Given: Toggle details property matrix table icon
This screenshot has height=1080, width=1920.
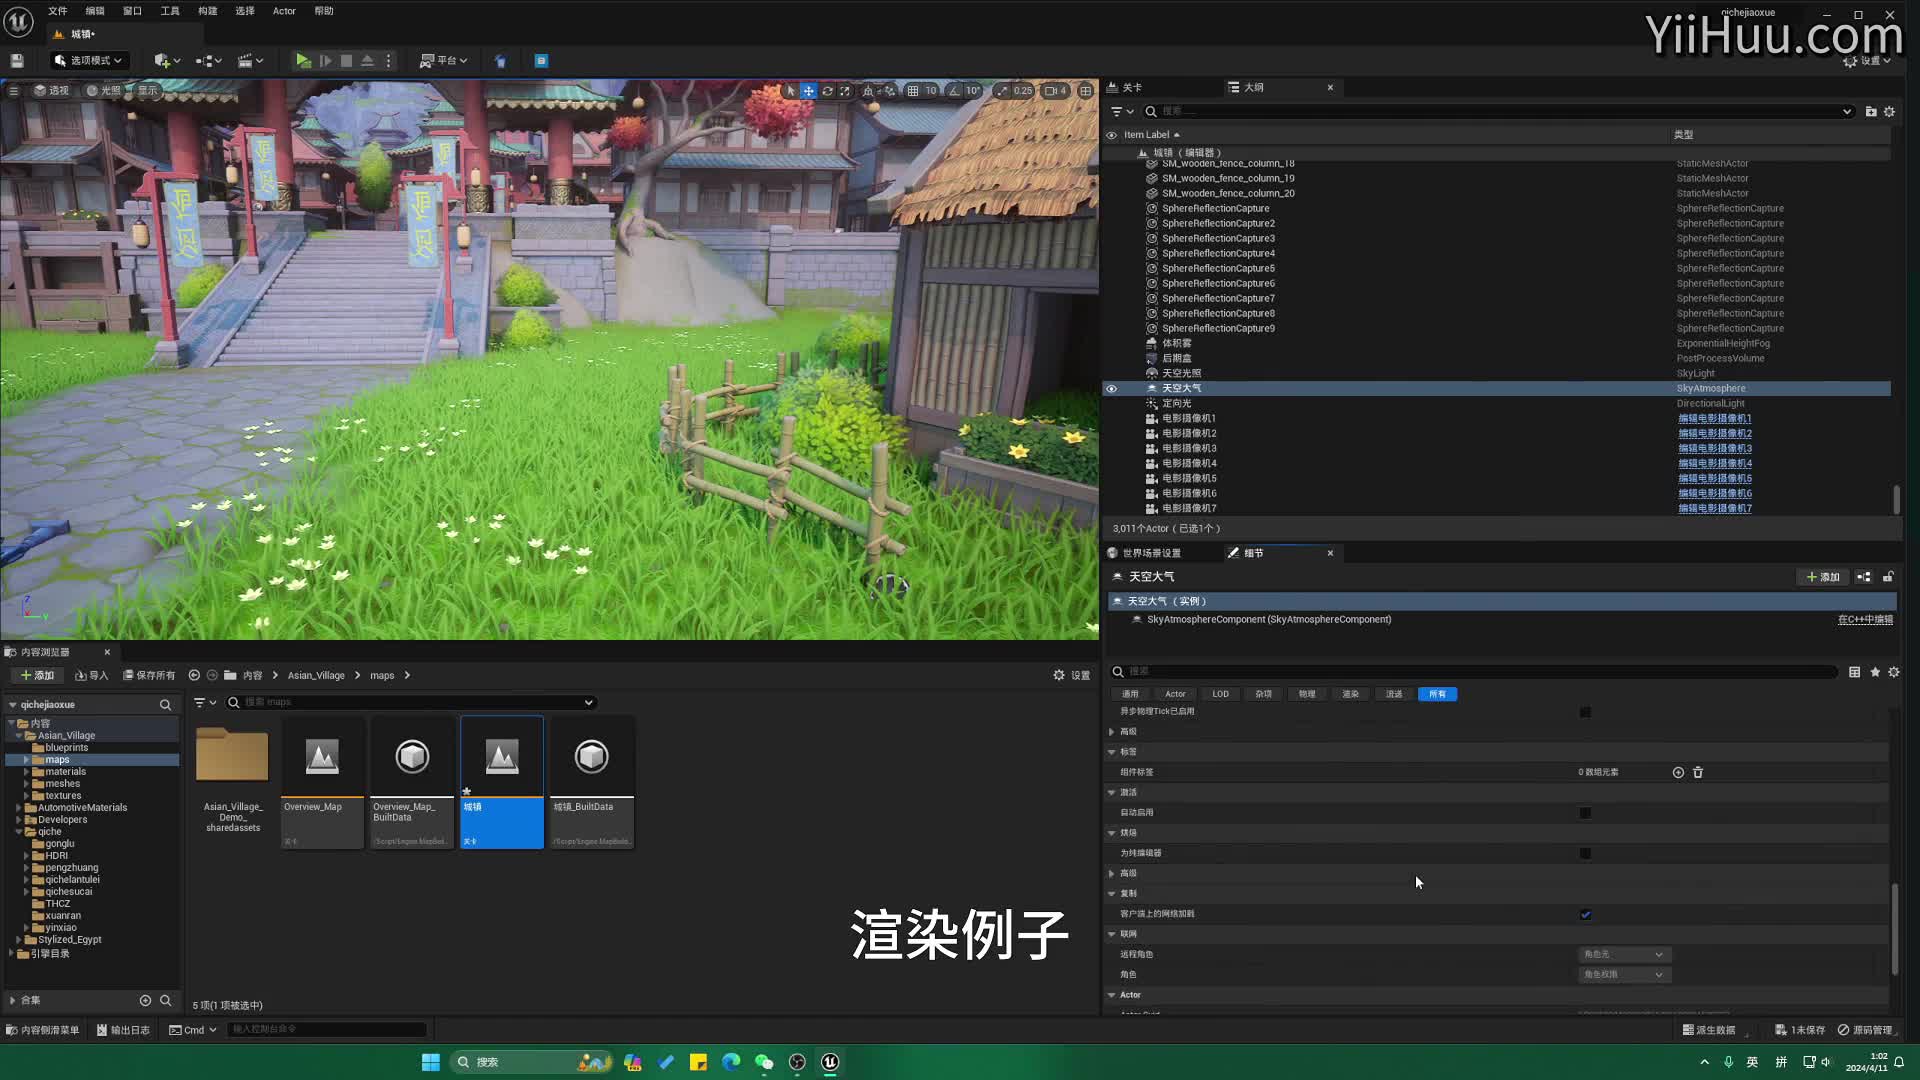Looking at the screenshot, I should [x=1854, y=673].
